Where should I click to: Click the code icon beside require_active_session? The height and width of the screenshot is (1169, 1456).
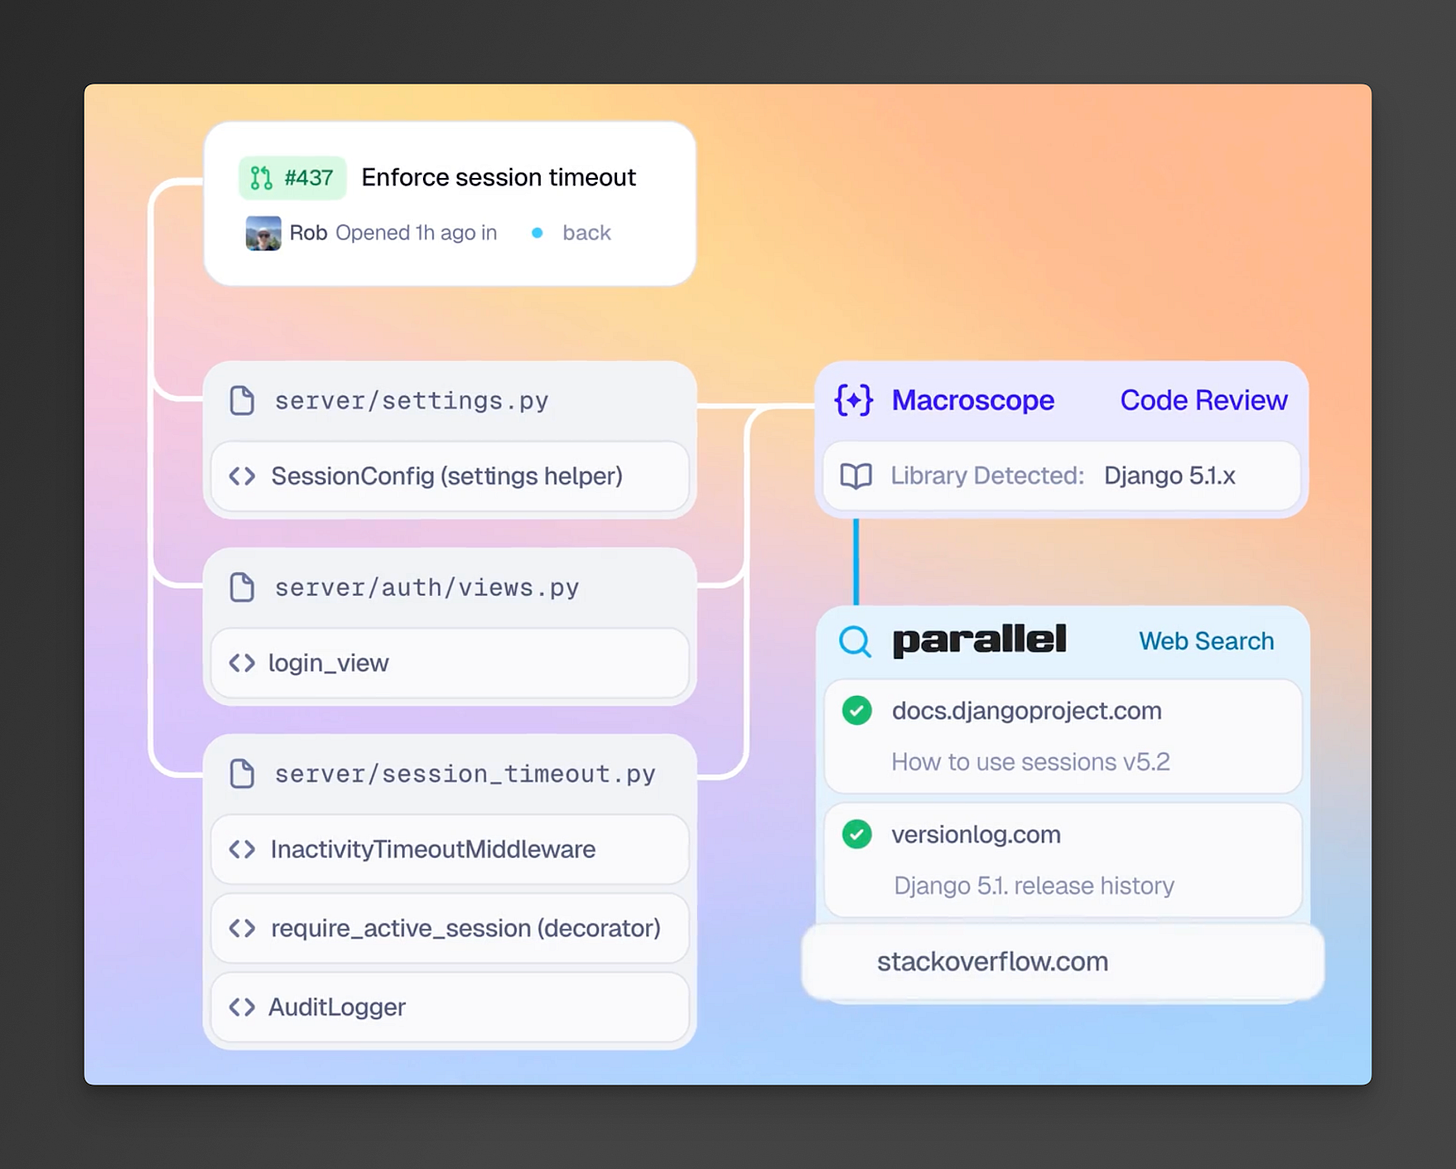pyautogui.click(x=242, y=928)
